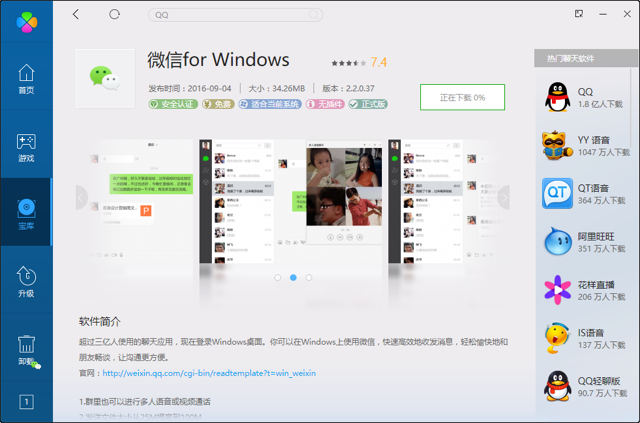Click the colorful clover app logo
Image resolution: width=640 pixels, height=423 pixels.
tap(27, 22)
